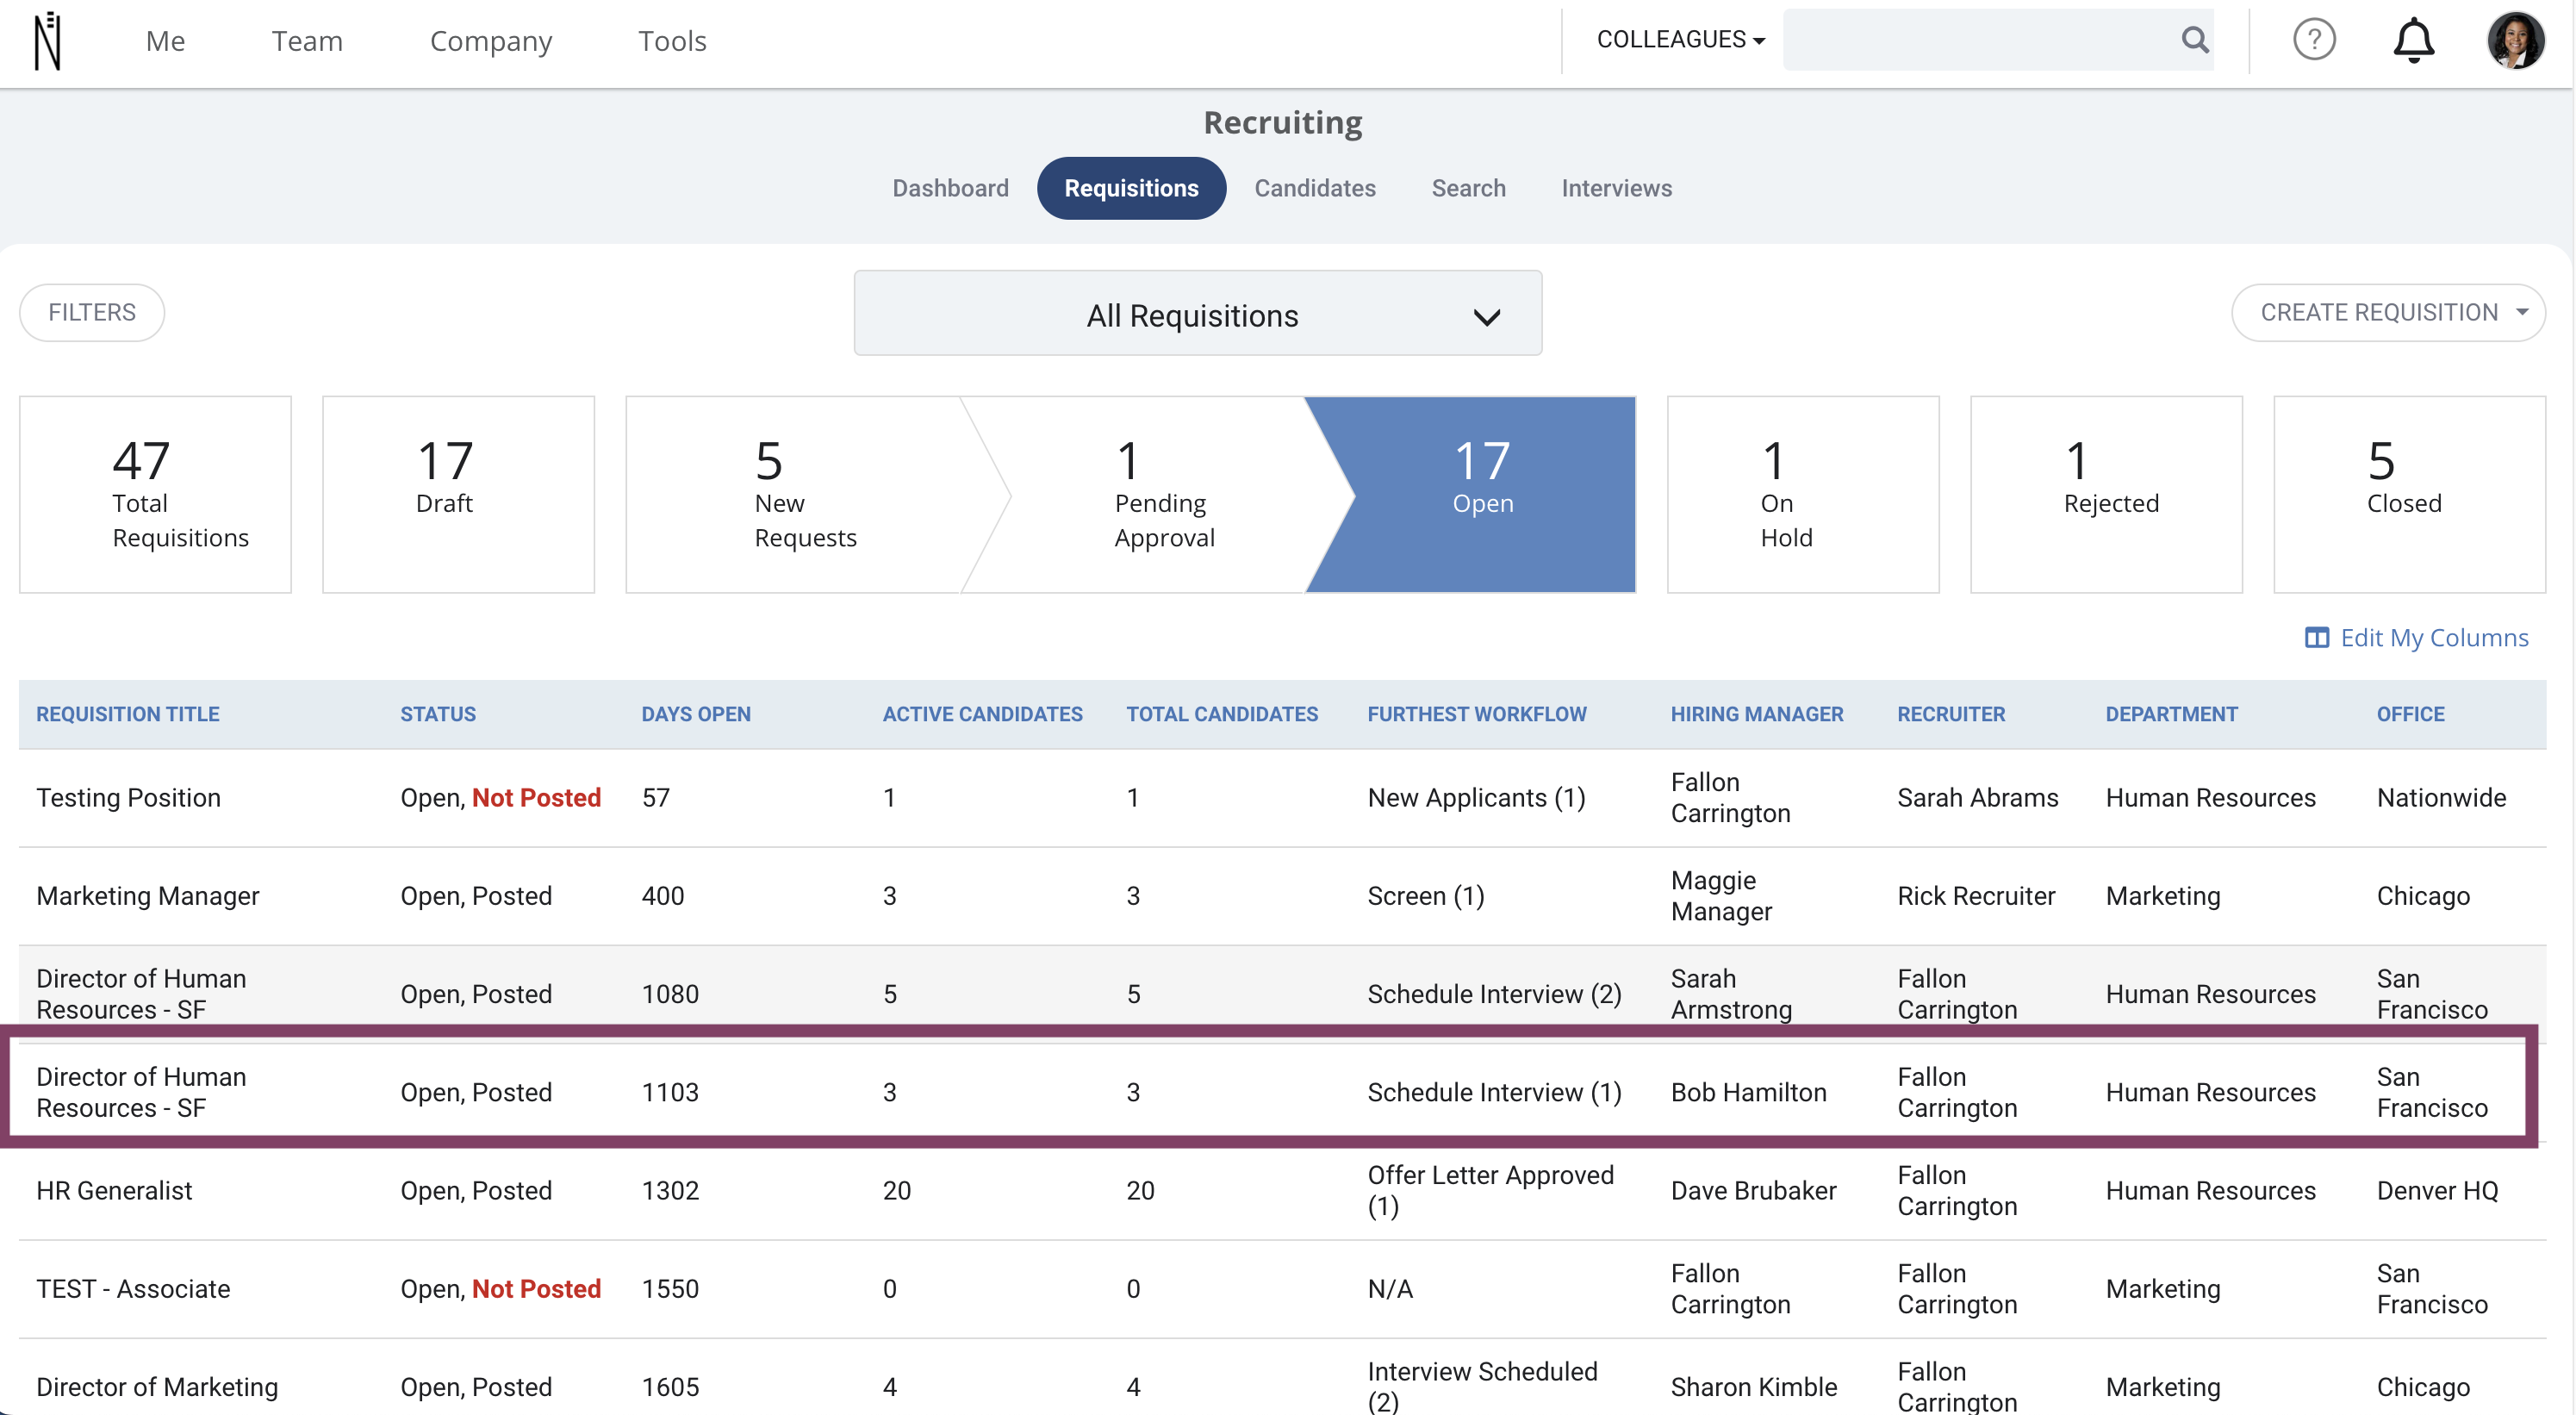This screenshot has width=2576, height=1415.
Task: Sort by TOTAL CANDIDATES column header
Action: tap(1222, 714)
